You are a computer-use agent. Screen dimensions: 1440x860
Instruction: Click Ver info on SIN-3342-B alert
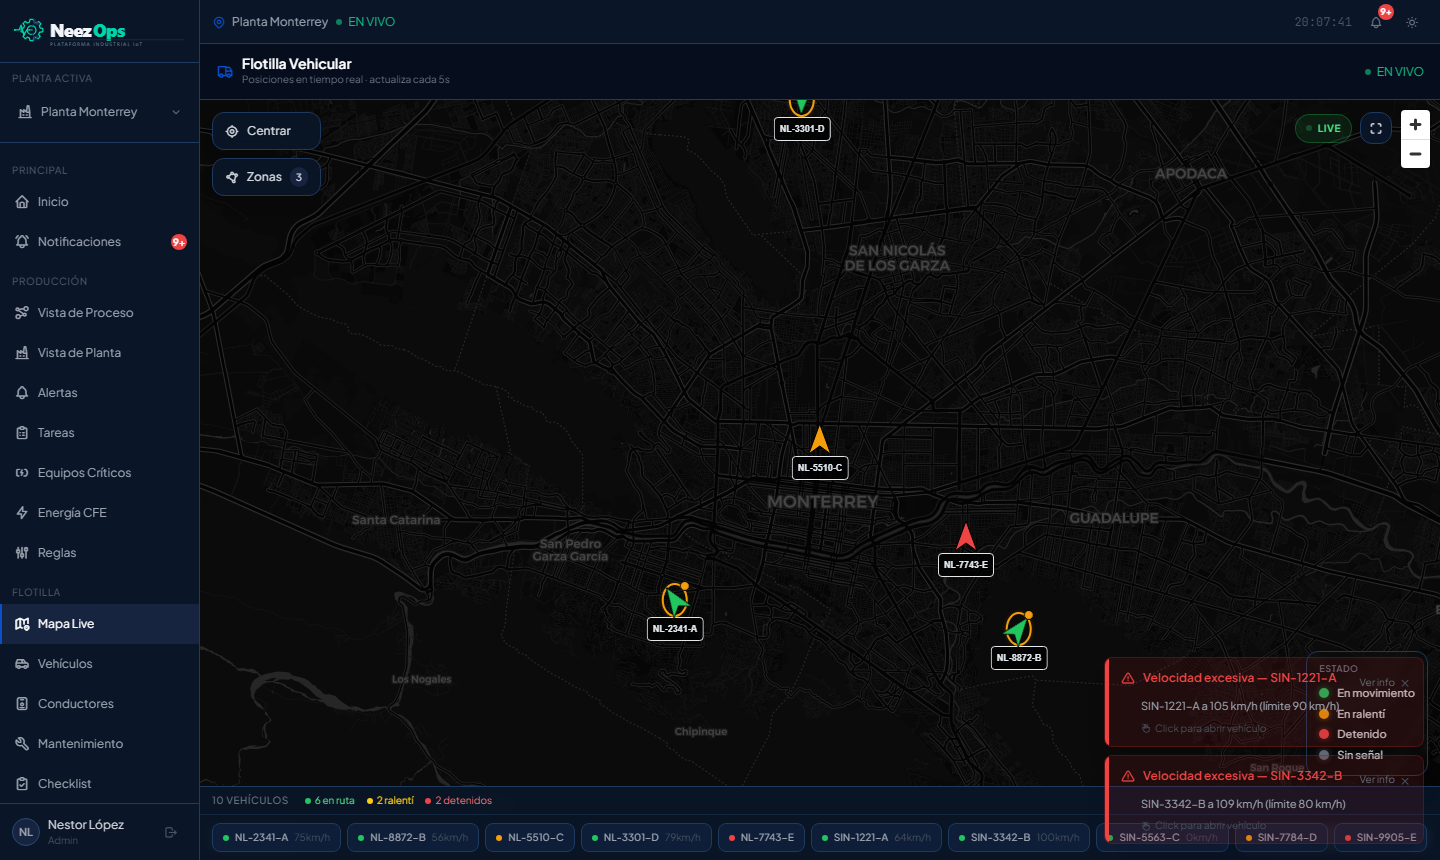click(1377, 780)
